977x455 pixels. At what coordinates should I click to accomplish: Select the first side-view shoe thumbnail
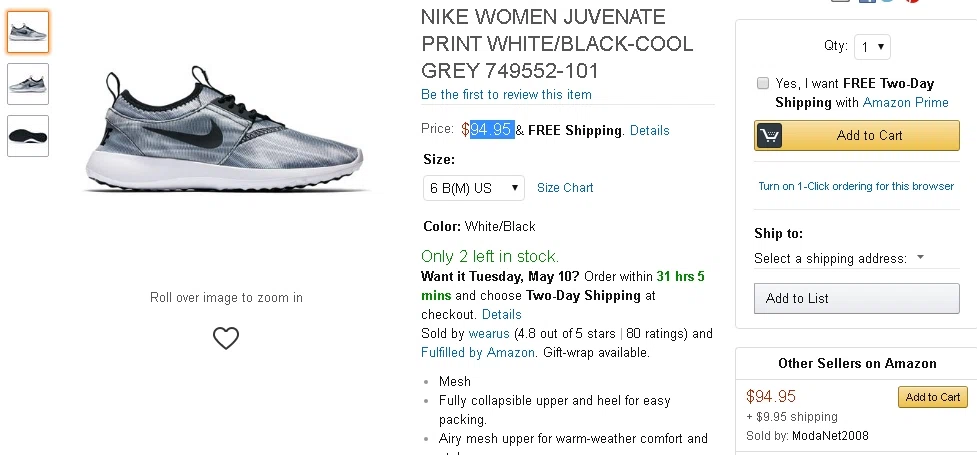[x=28, y=33]
